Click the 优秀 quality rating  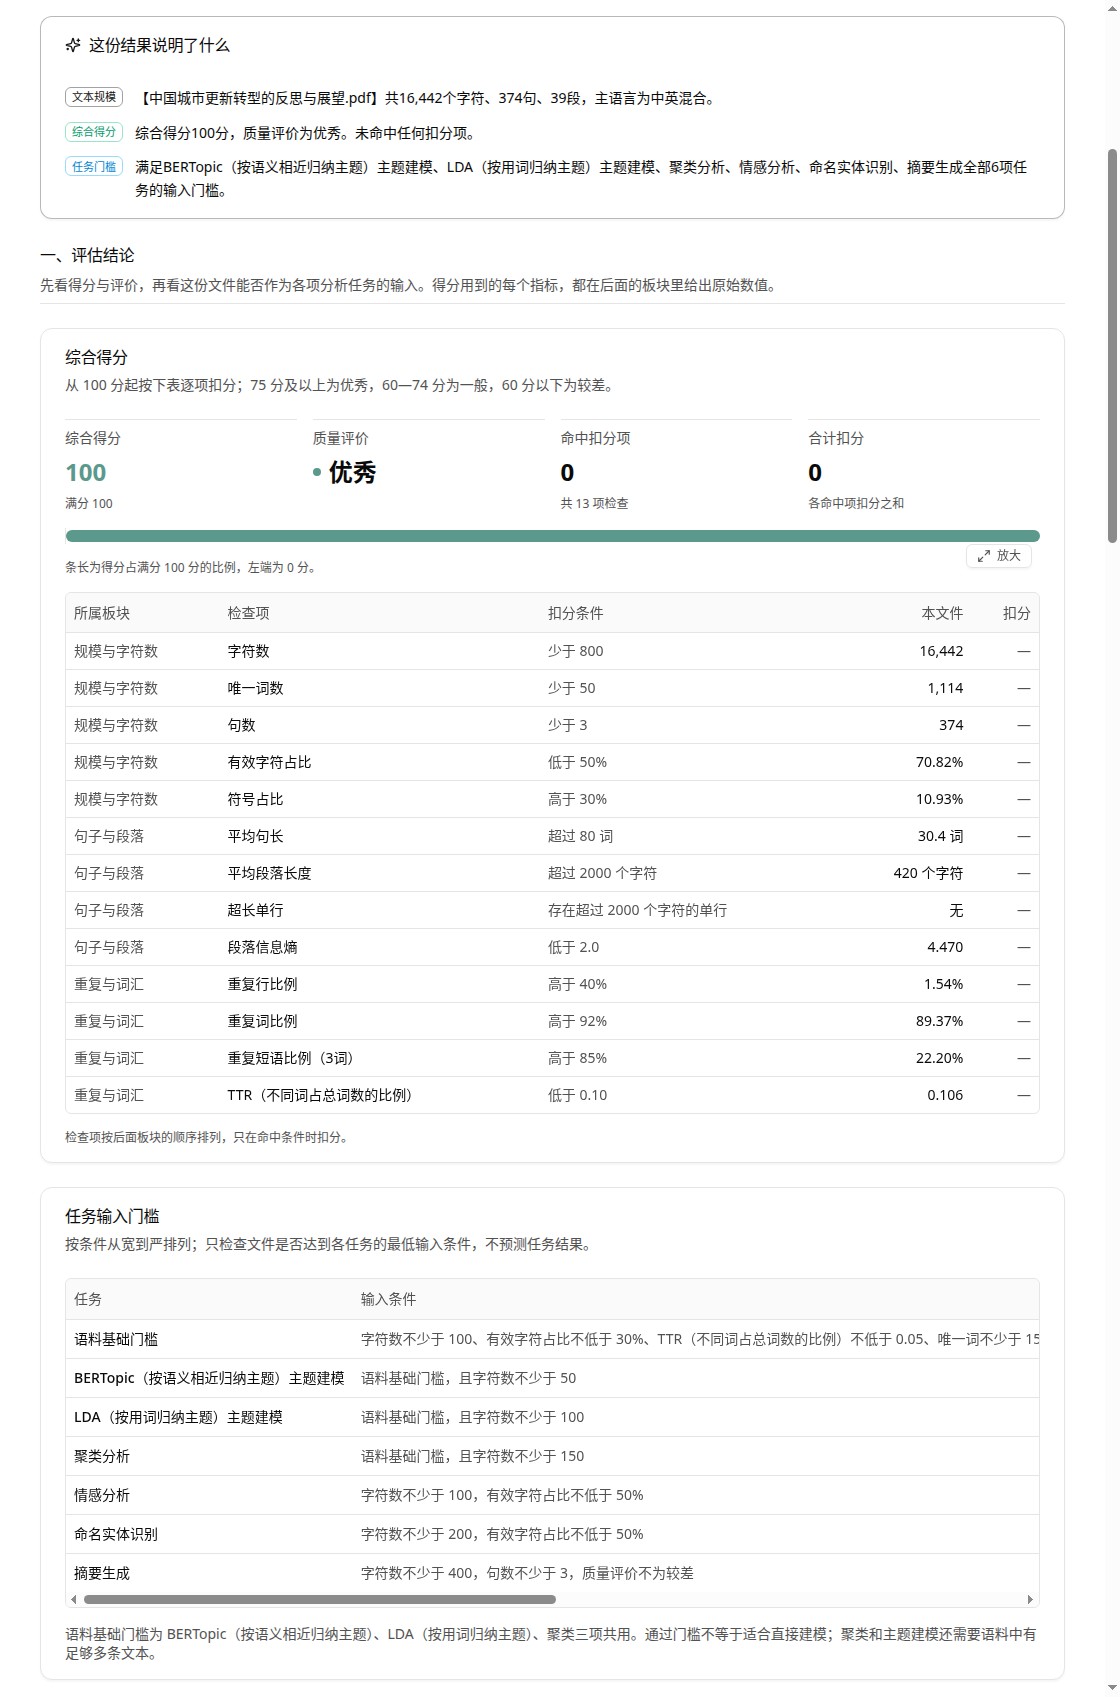[352, 473]
